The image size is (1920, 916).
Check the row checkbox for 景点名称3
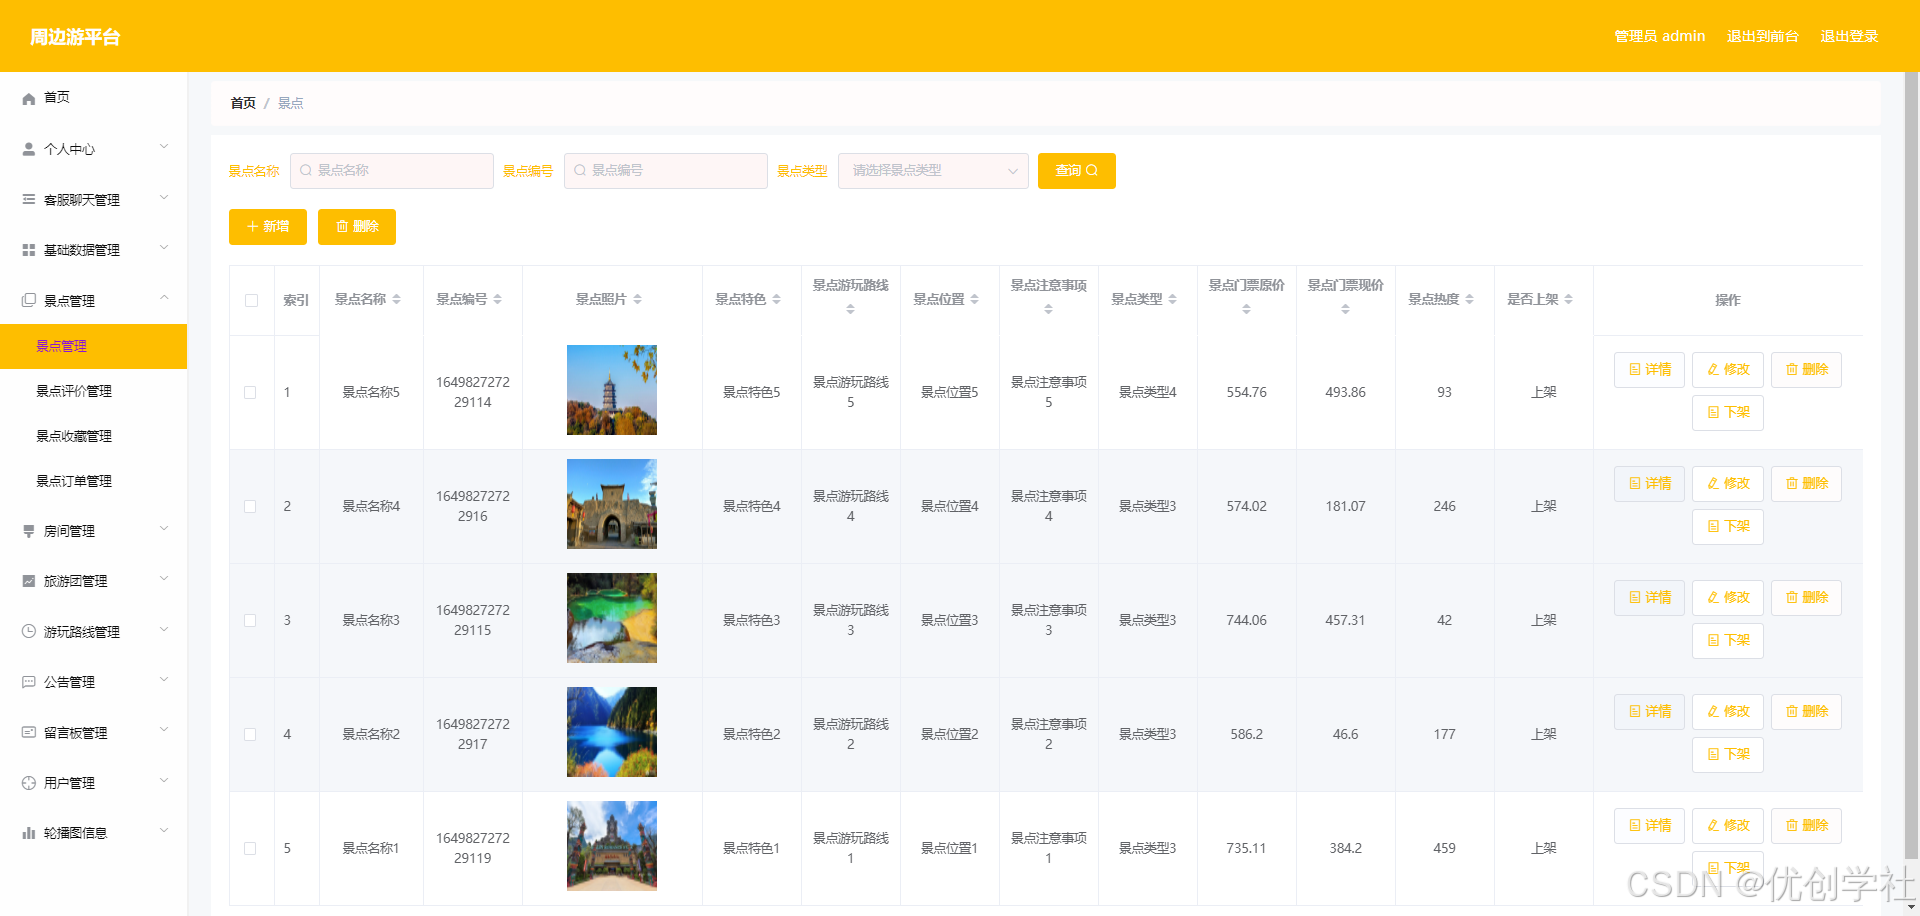pyautogui.click(x=250, y=620)
